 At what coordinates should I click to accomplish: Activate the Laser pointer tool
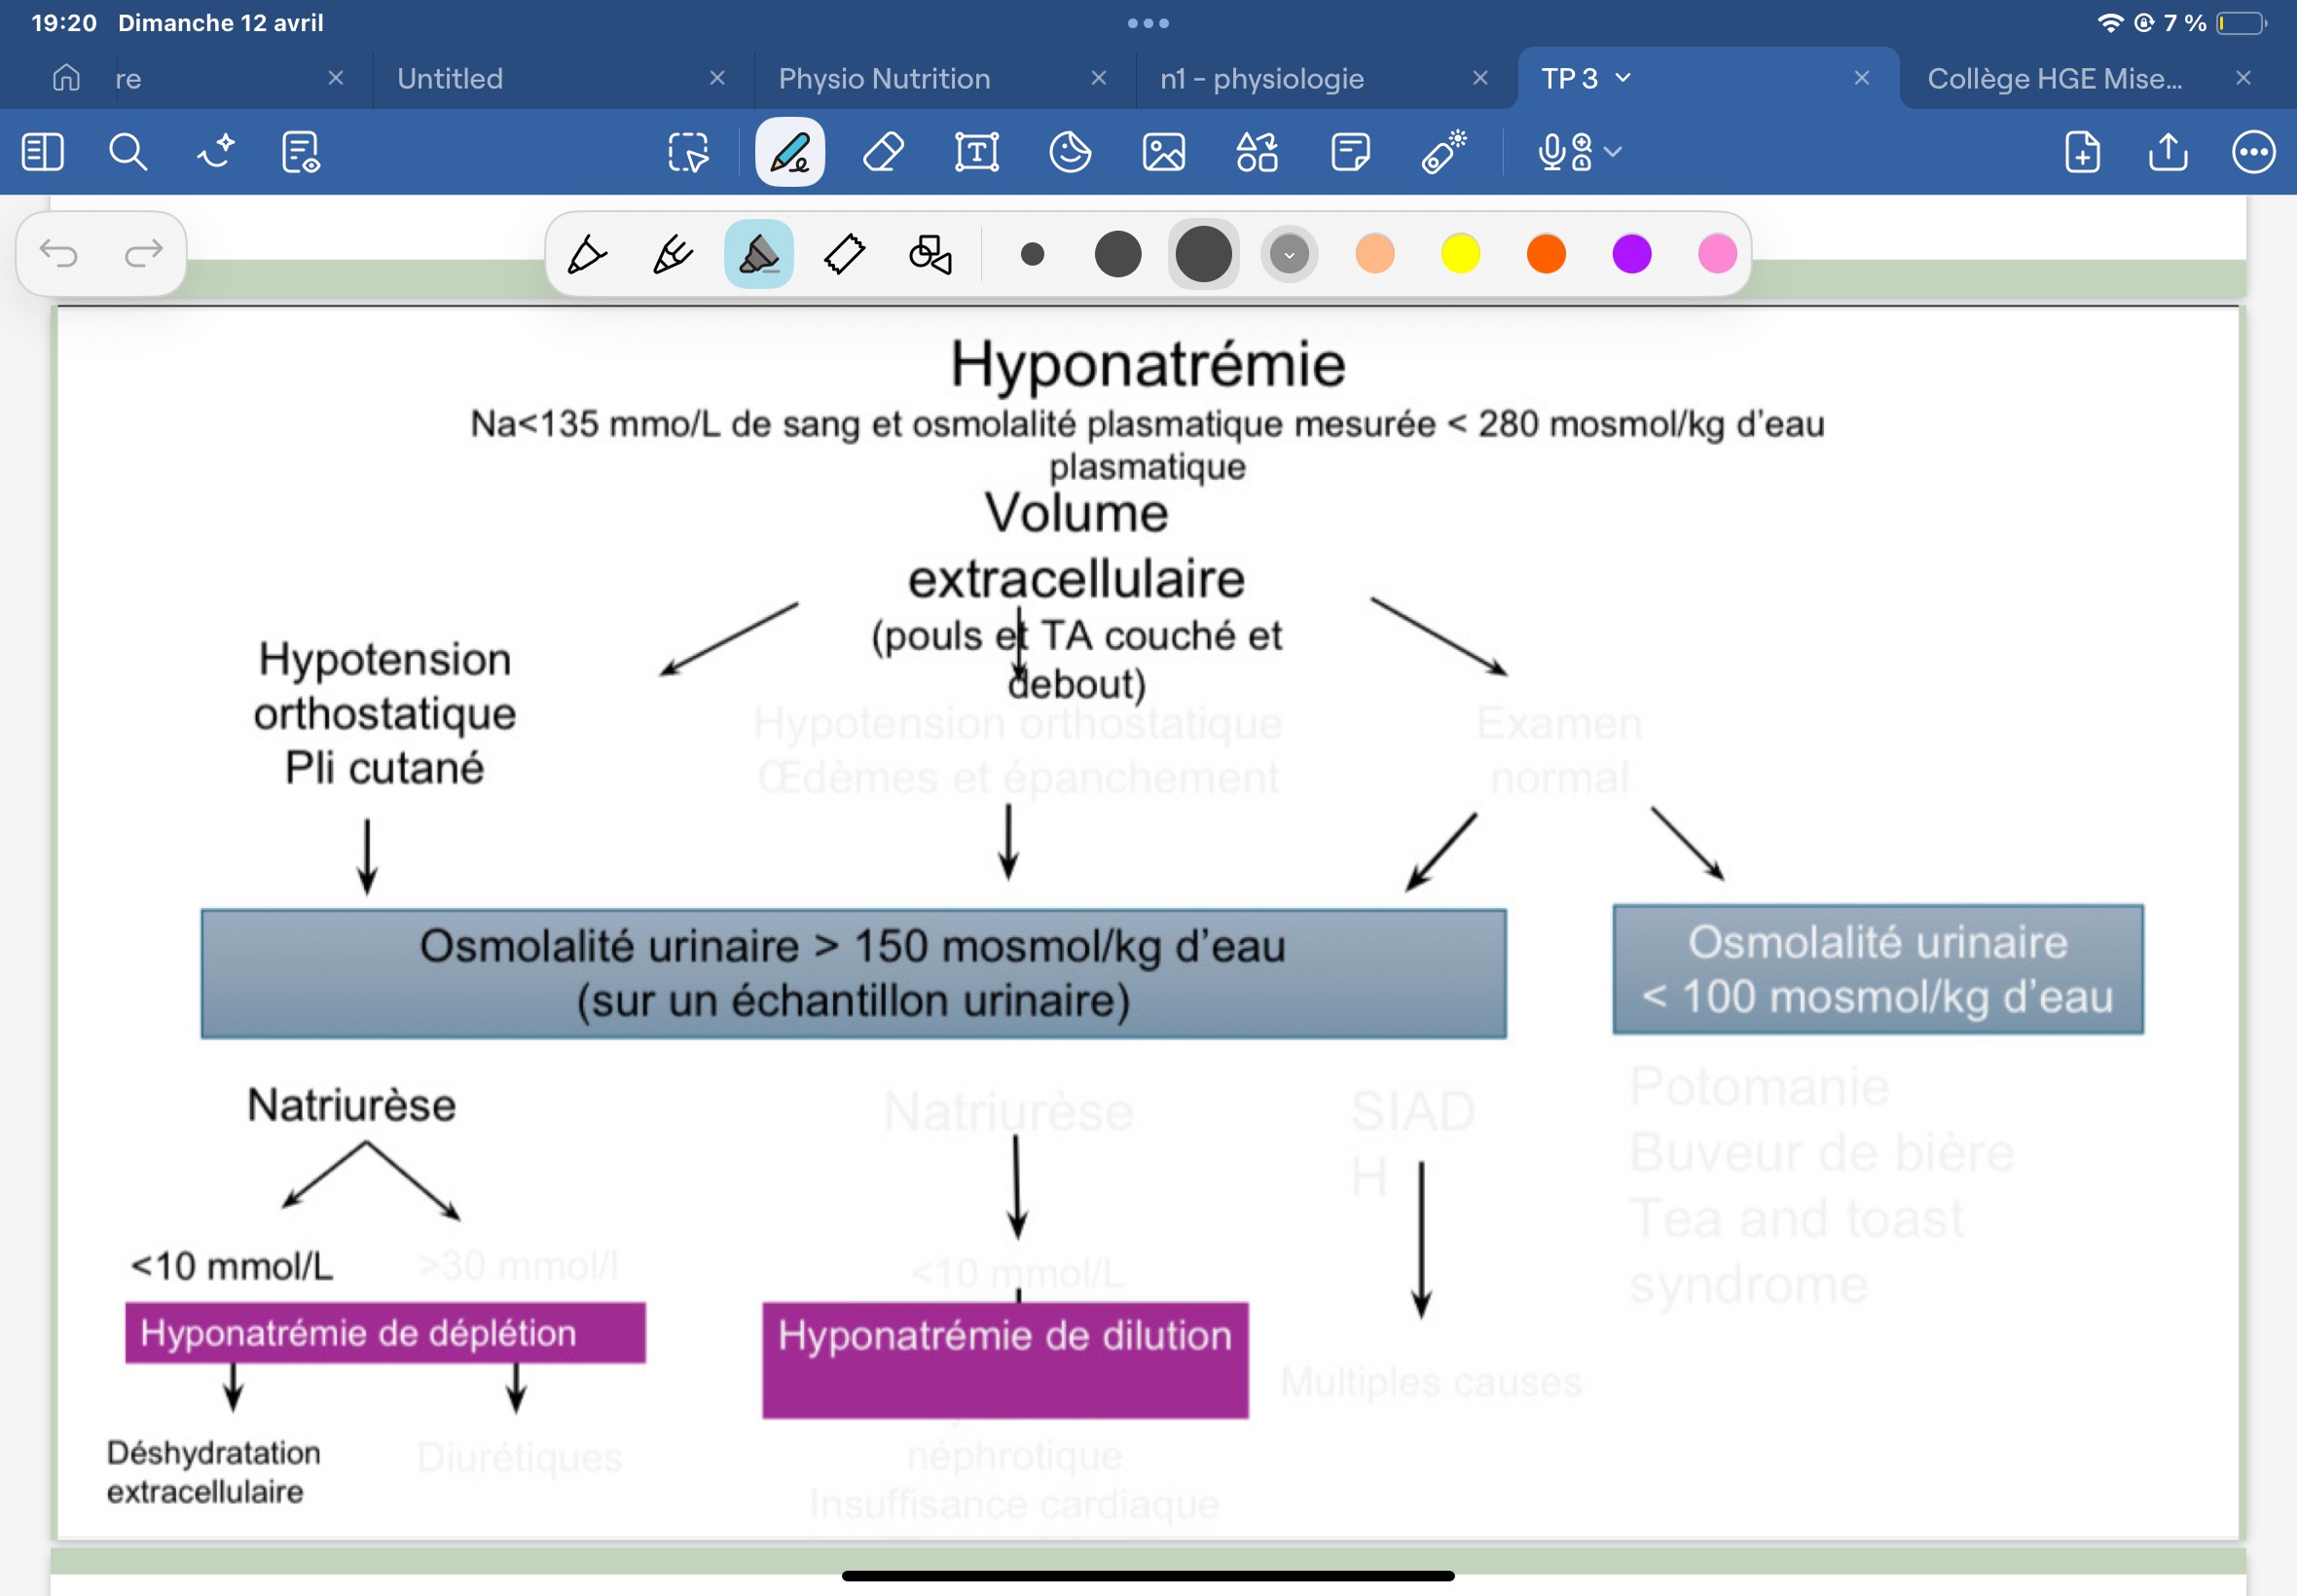[x=1444, y=153]
